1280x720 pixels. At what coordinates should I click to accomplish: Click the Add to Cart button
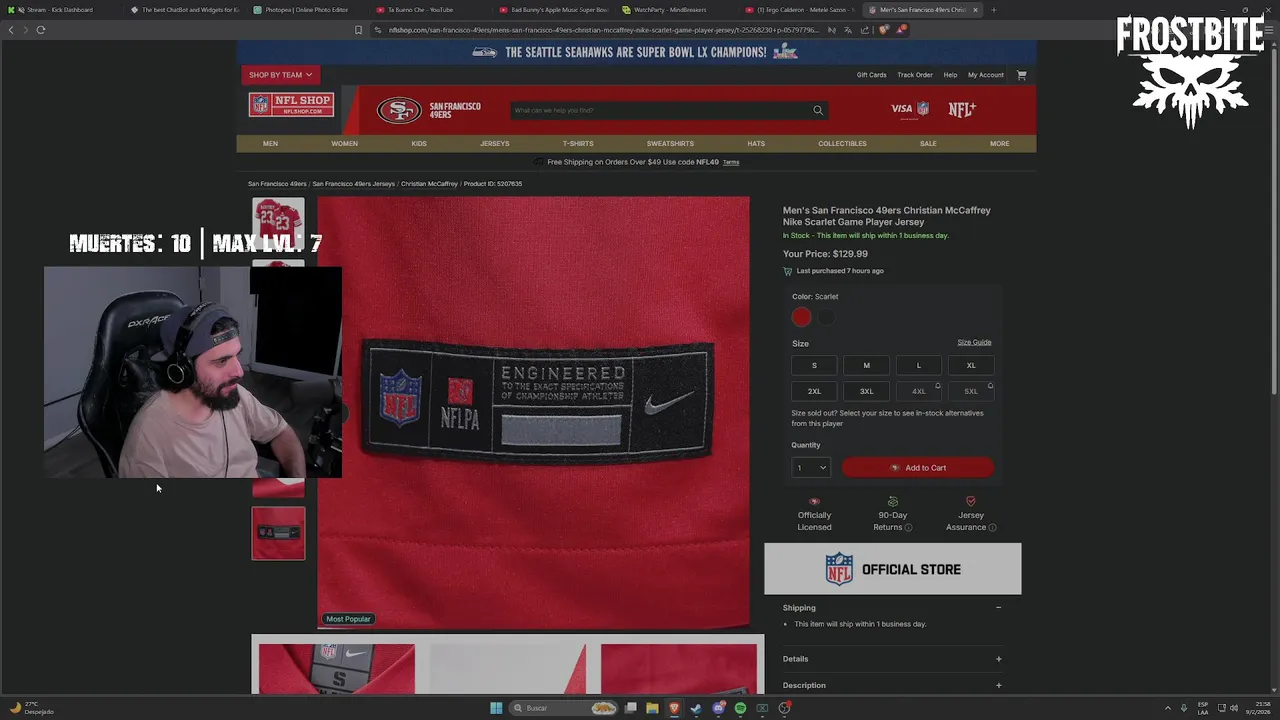point(918,468)
